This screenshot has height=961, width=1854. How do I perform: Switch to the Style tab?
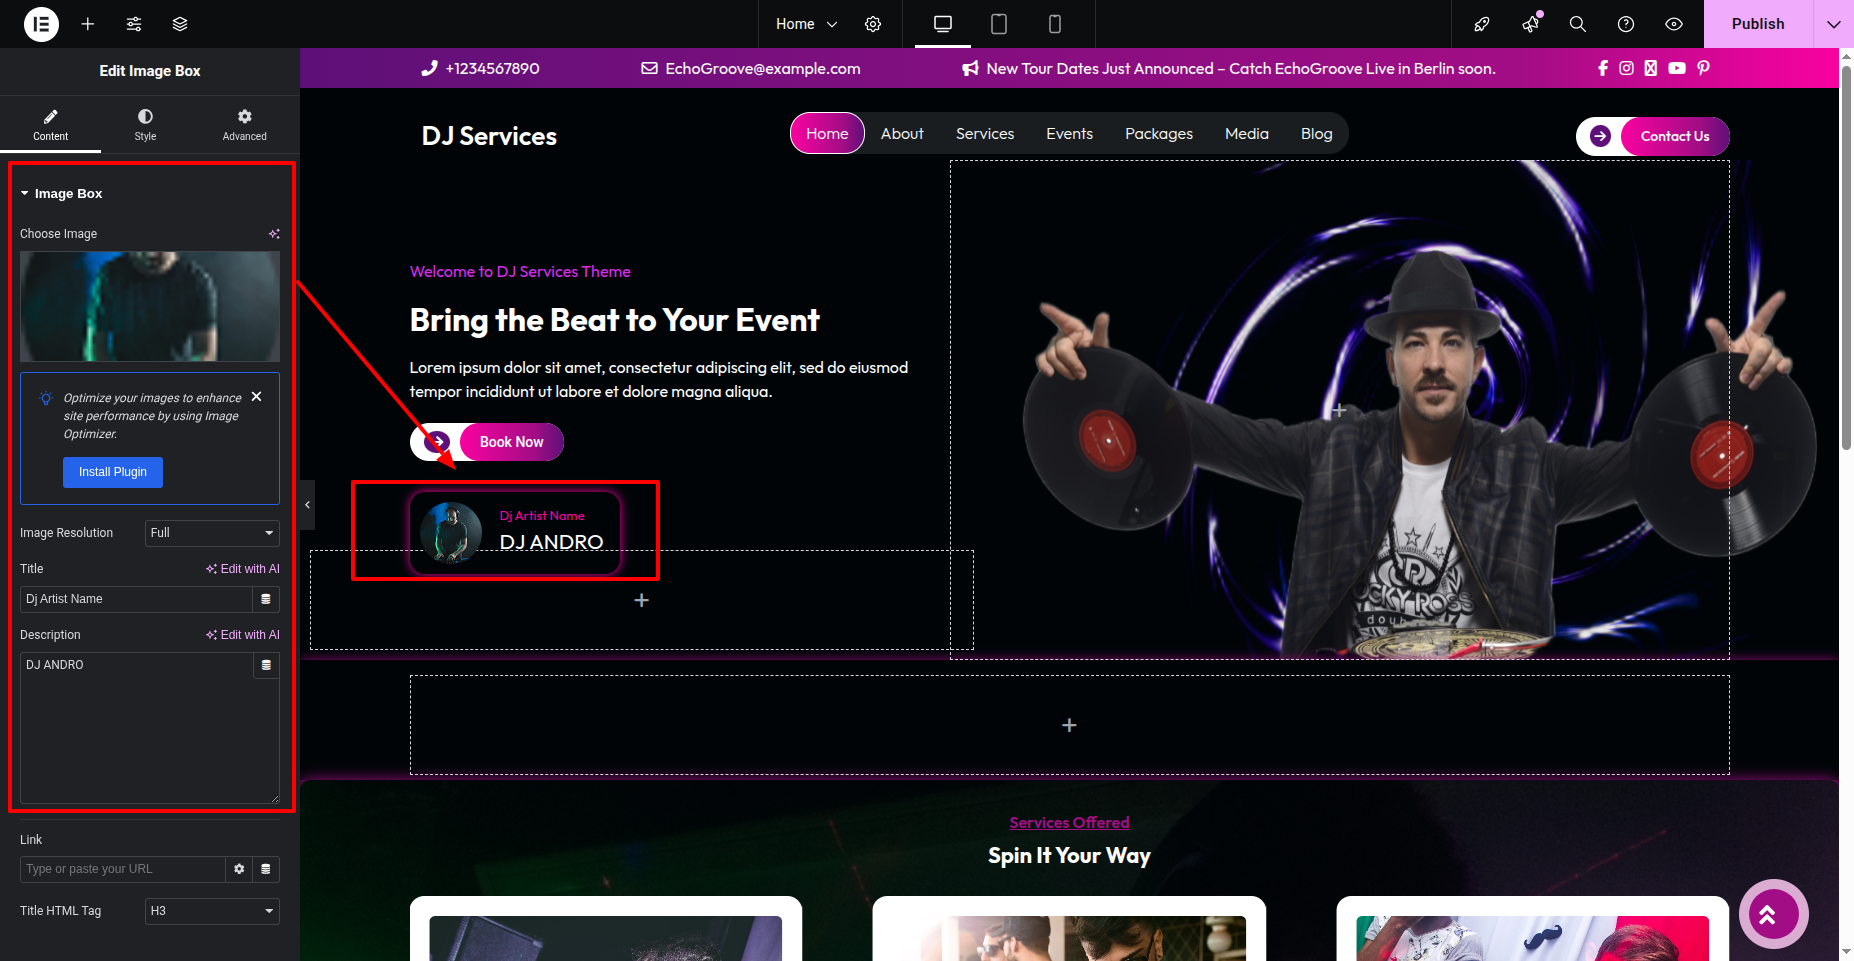pos(145,125)
